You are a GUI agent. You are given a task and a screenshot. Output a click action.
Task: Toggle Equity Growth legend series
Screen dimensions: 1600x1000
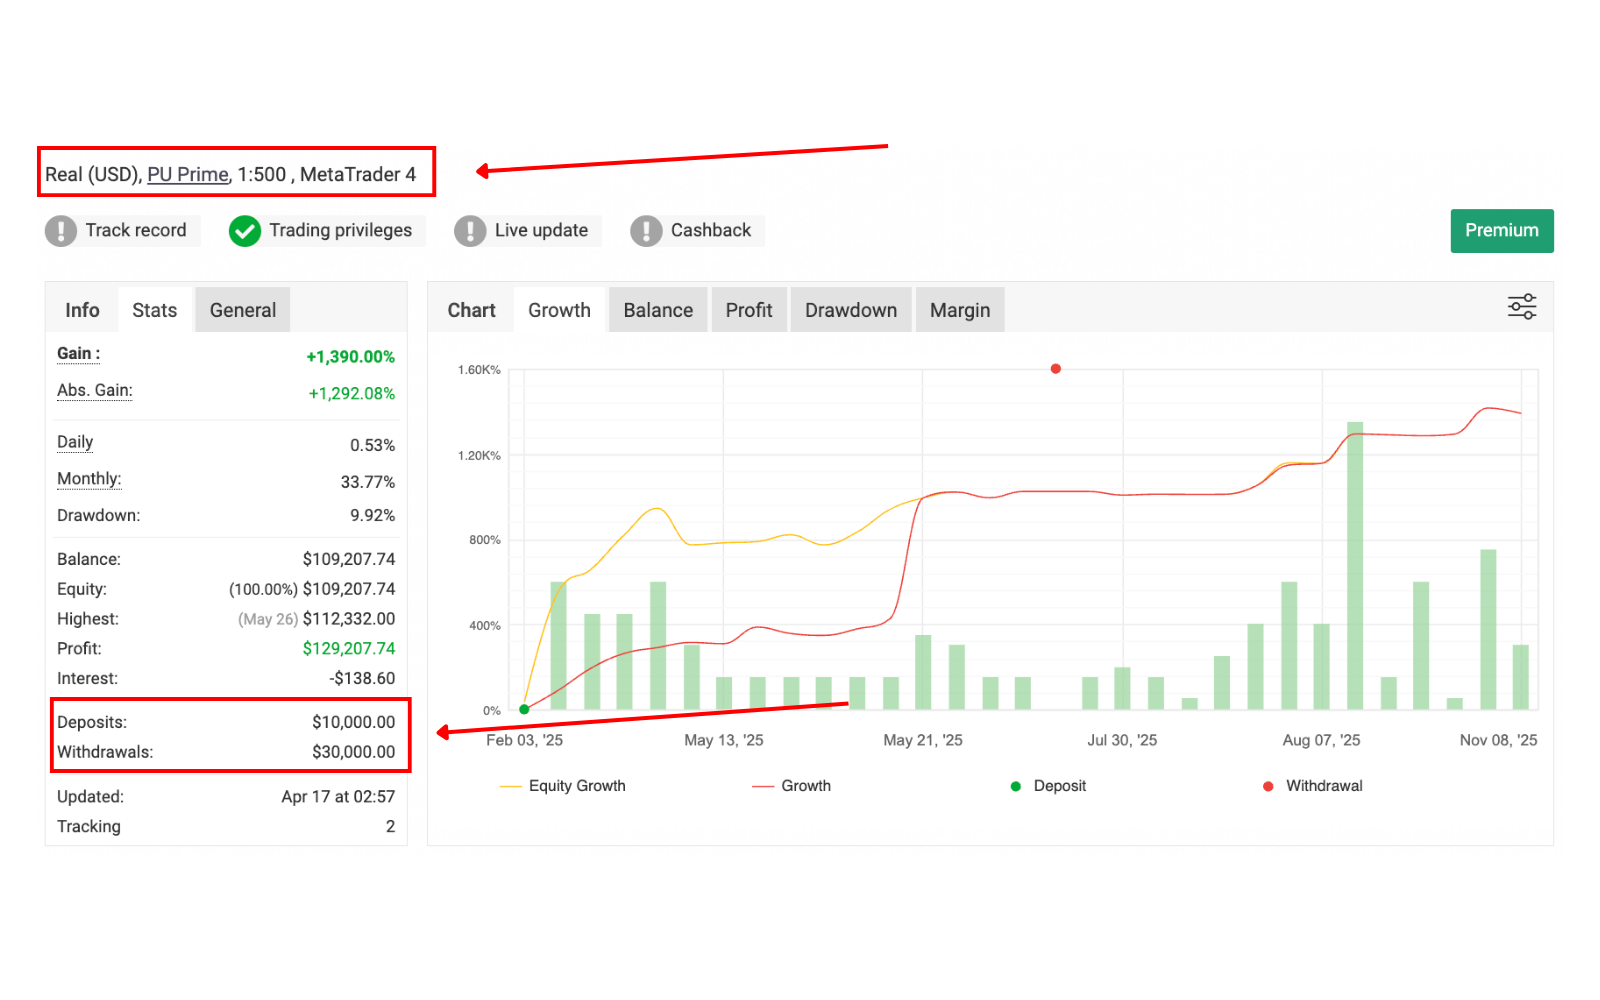pos(563,786)
